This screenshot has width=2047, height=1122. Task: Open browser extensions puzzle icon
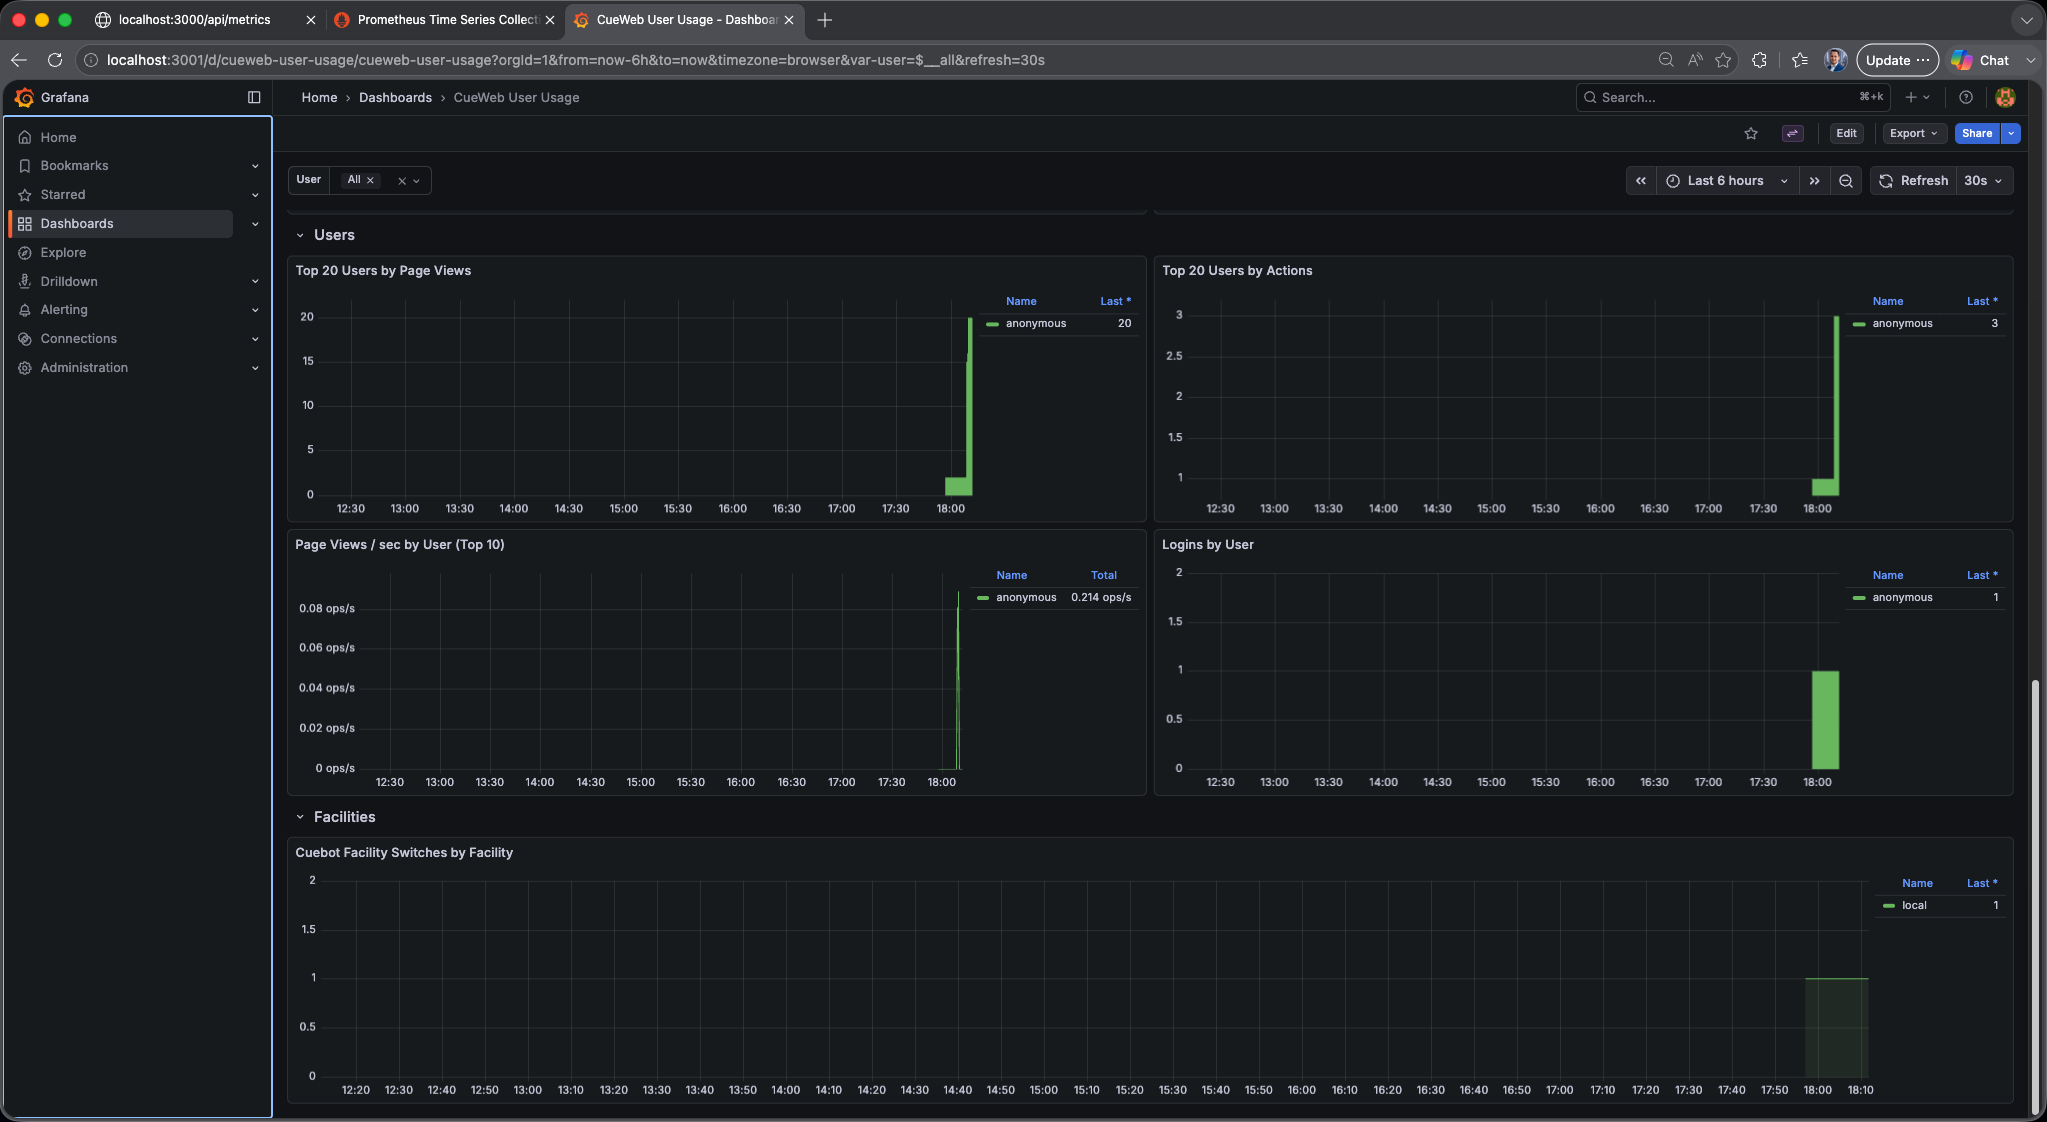tap(1760, 60)
